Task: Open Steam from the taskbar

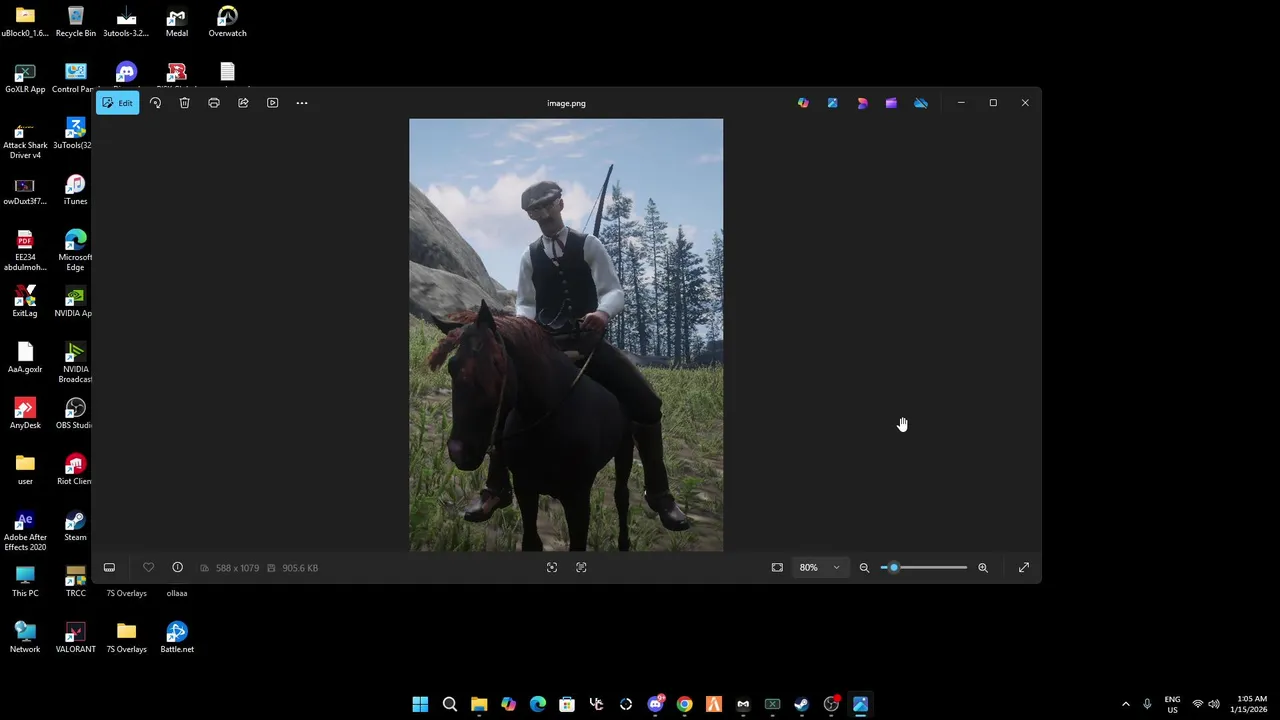Action: click(x=801, y=704)
